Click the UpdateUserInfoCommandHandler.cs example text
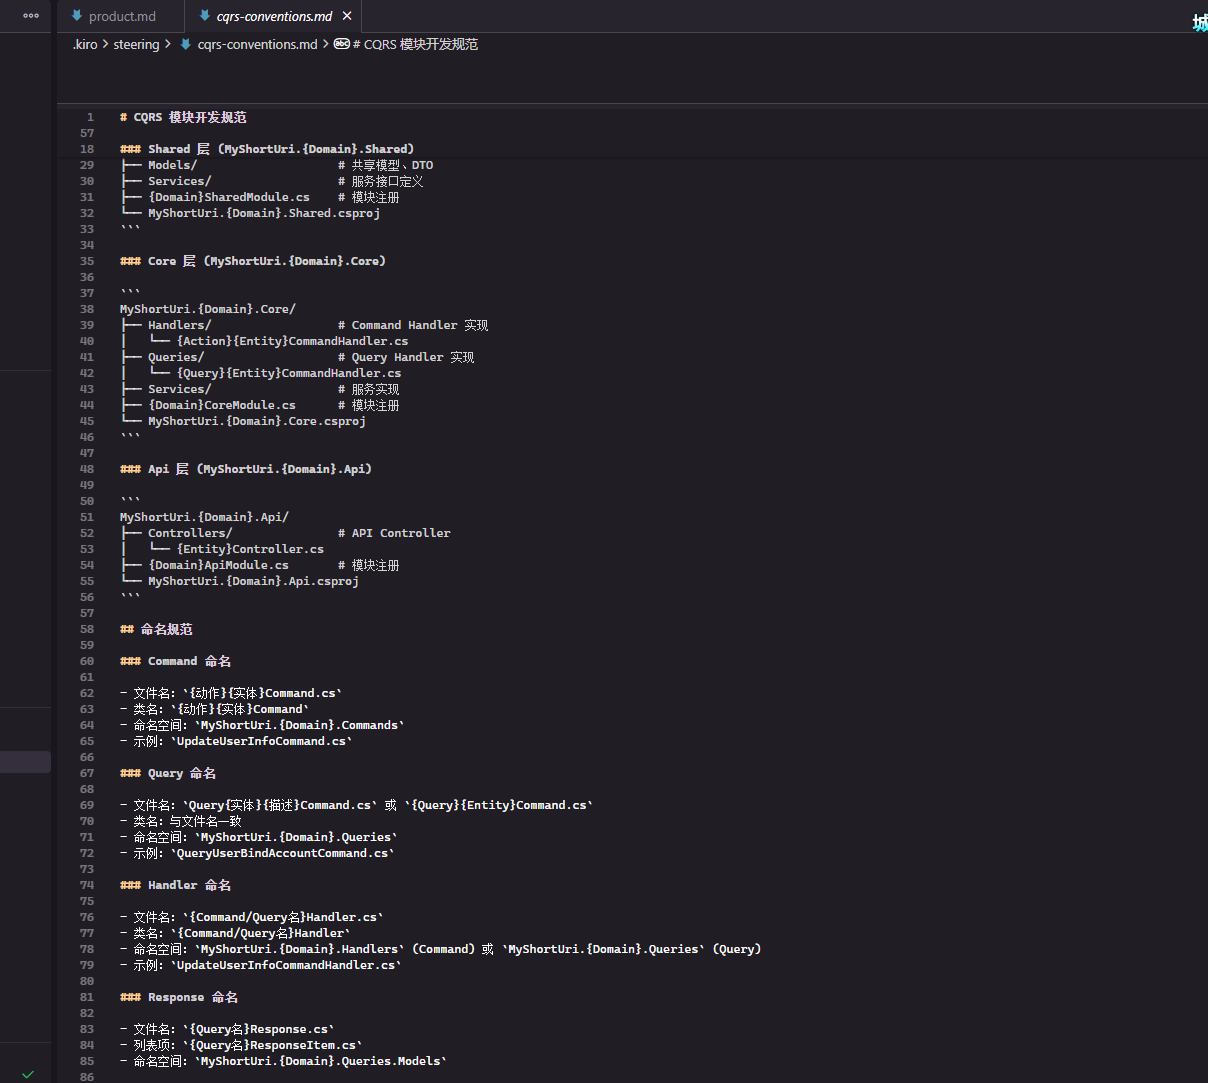The image size is (1208, 1083). point(285,965)
